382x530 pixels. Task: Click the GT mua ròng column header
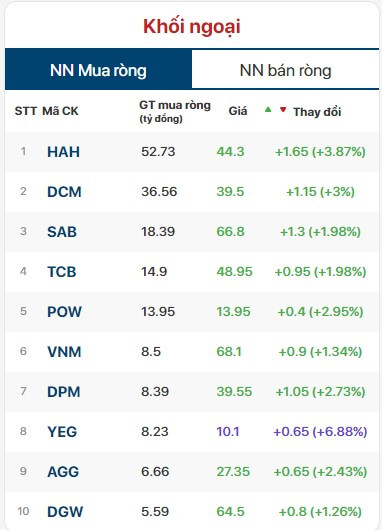pyautogui.click(x=175, y=111)
